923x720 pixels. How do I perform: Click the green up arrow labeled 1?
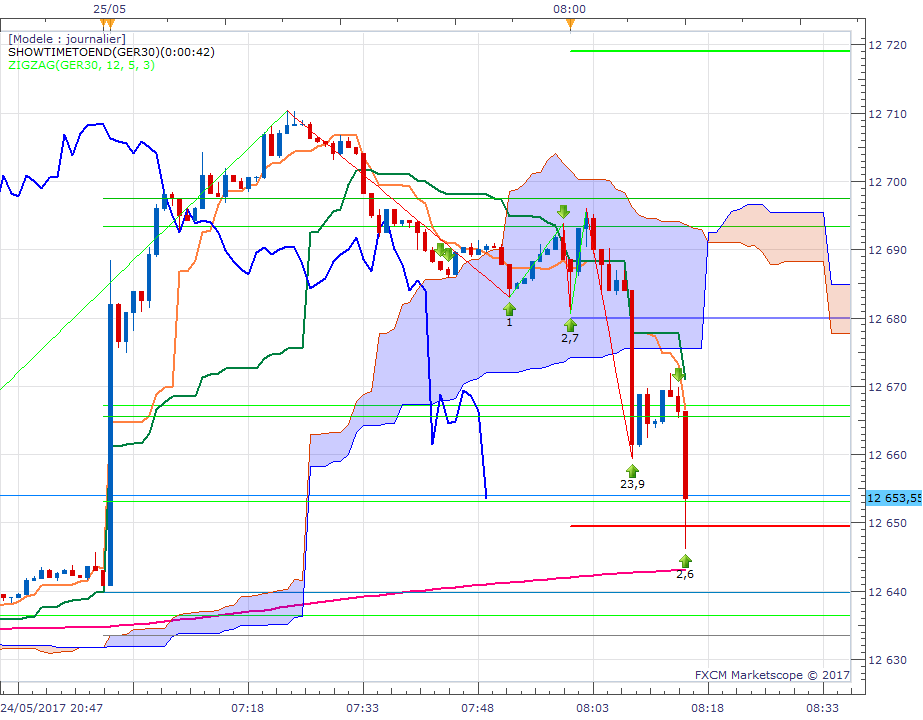tap(509, 309)
